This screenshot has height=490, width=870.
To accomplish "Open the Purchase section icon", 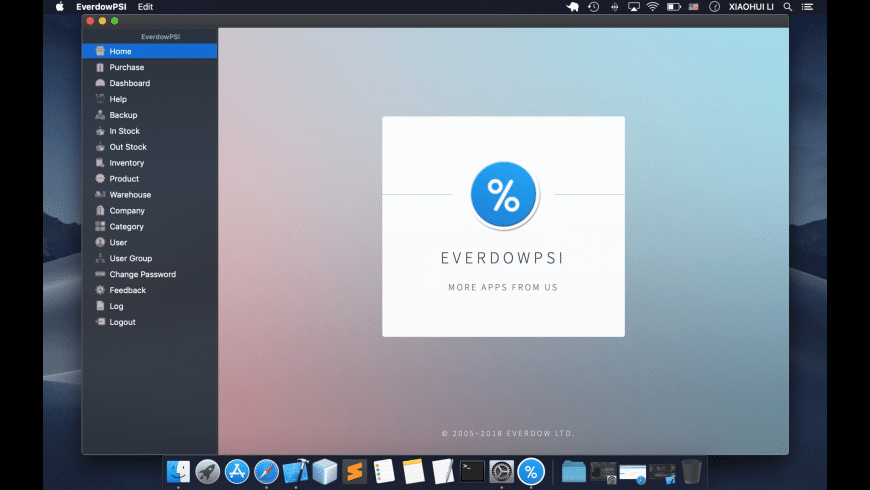I will point(100,67).
